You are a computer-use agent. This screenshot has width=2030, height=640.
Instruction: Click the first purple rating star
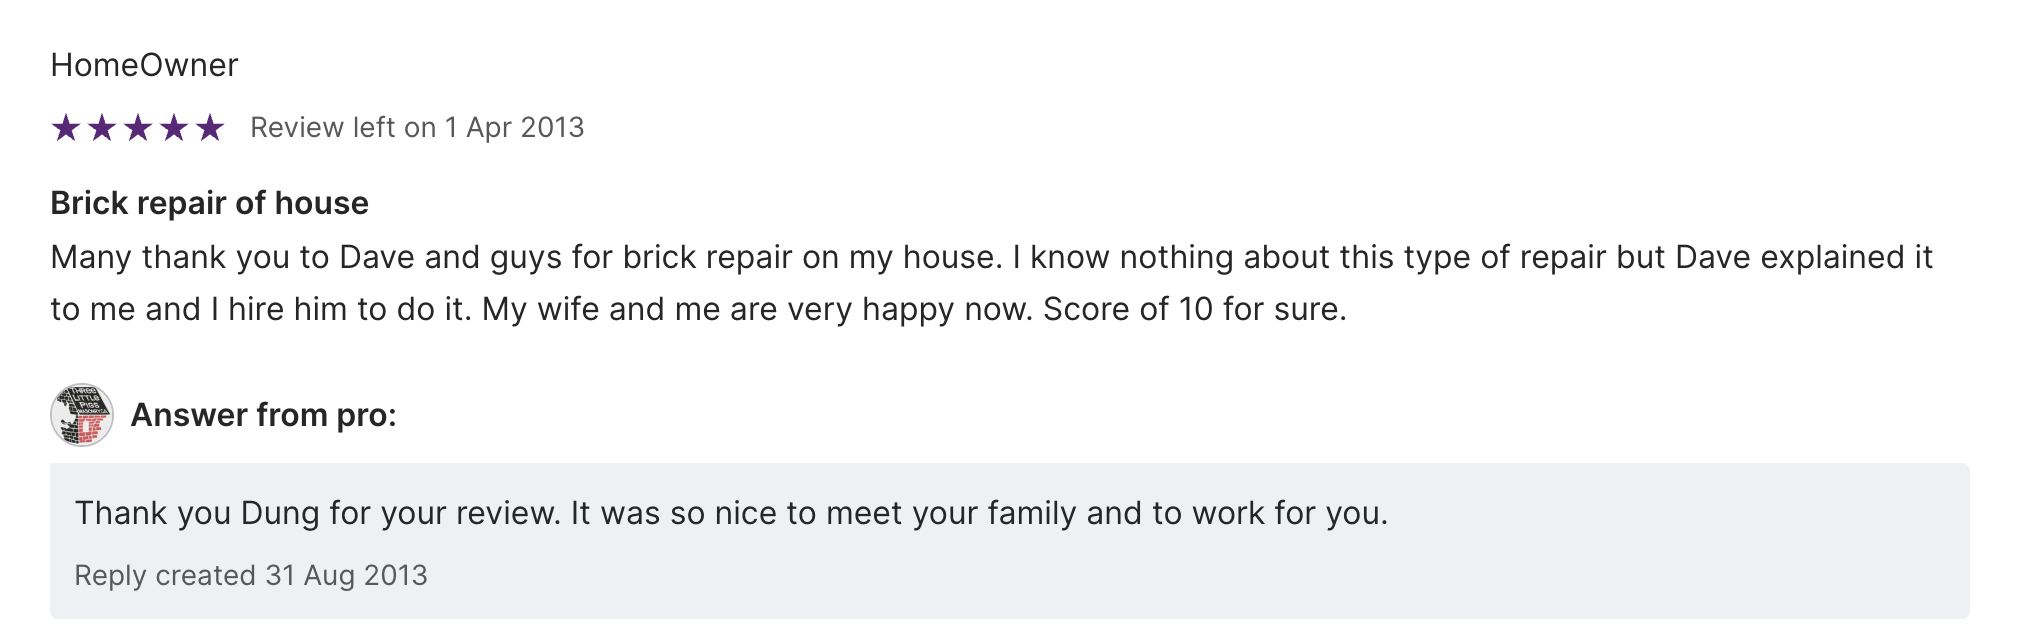tap(66, 128)
